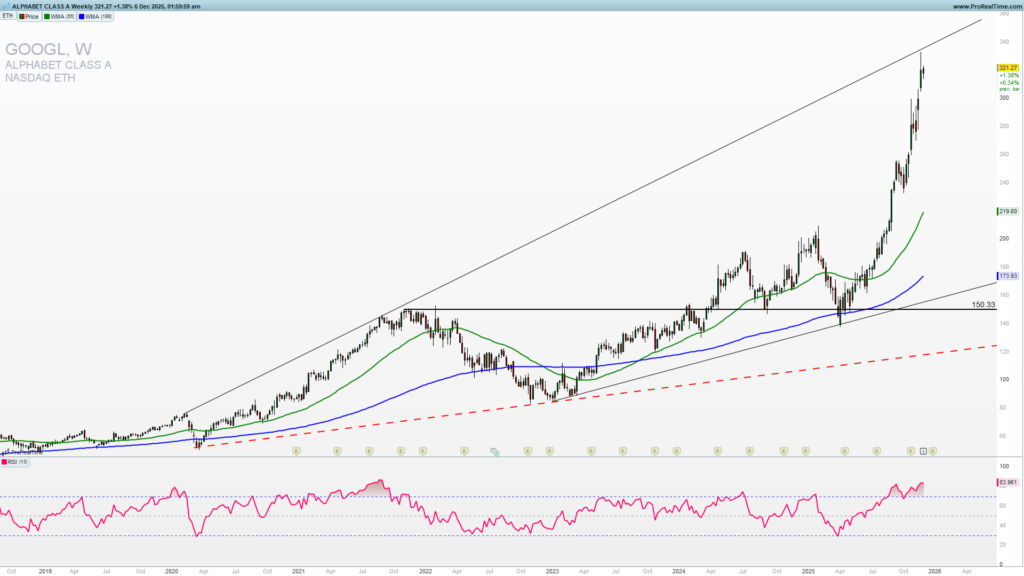Toggle the Price series via its legend entry
The image size is (1024, 576).
33,16
